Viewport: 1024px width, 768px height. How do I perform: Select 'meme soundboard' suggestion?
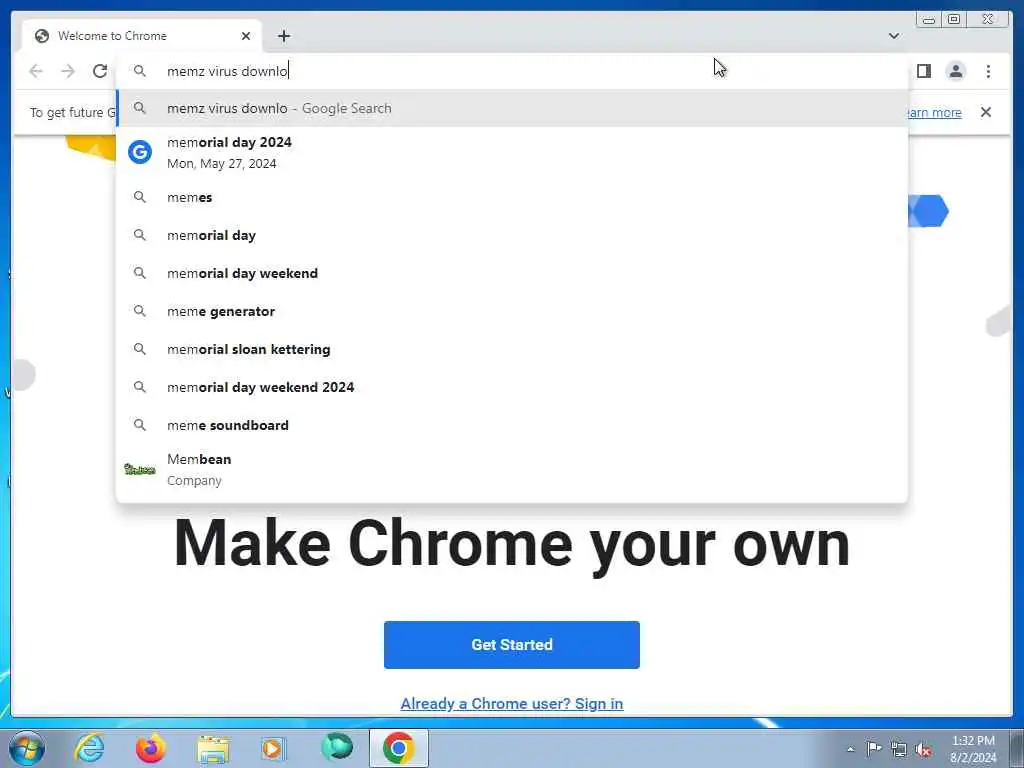[x=512, y=424]
